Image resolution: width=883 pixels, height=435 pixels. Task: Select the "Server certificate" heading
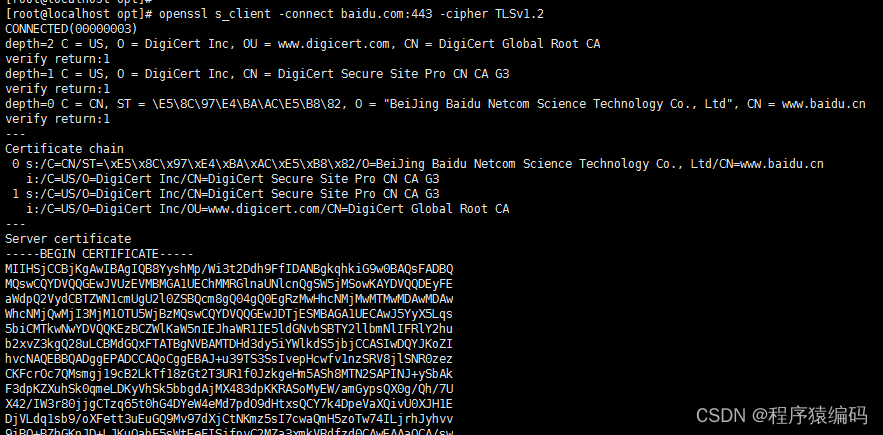[x=68, y=239]
